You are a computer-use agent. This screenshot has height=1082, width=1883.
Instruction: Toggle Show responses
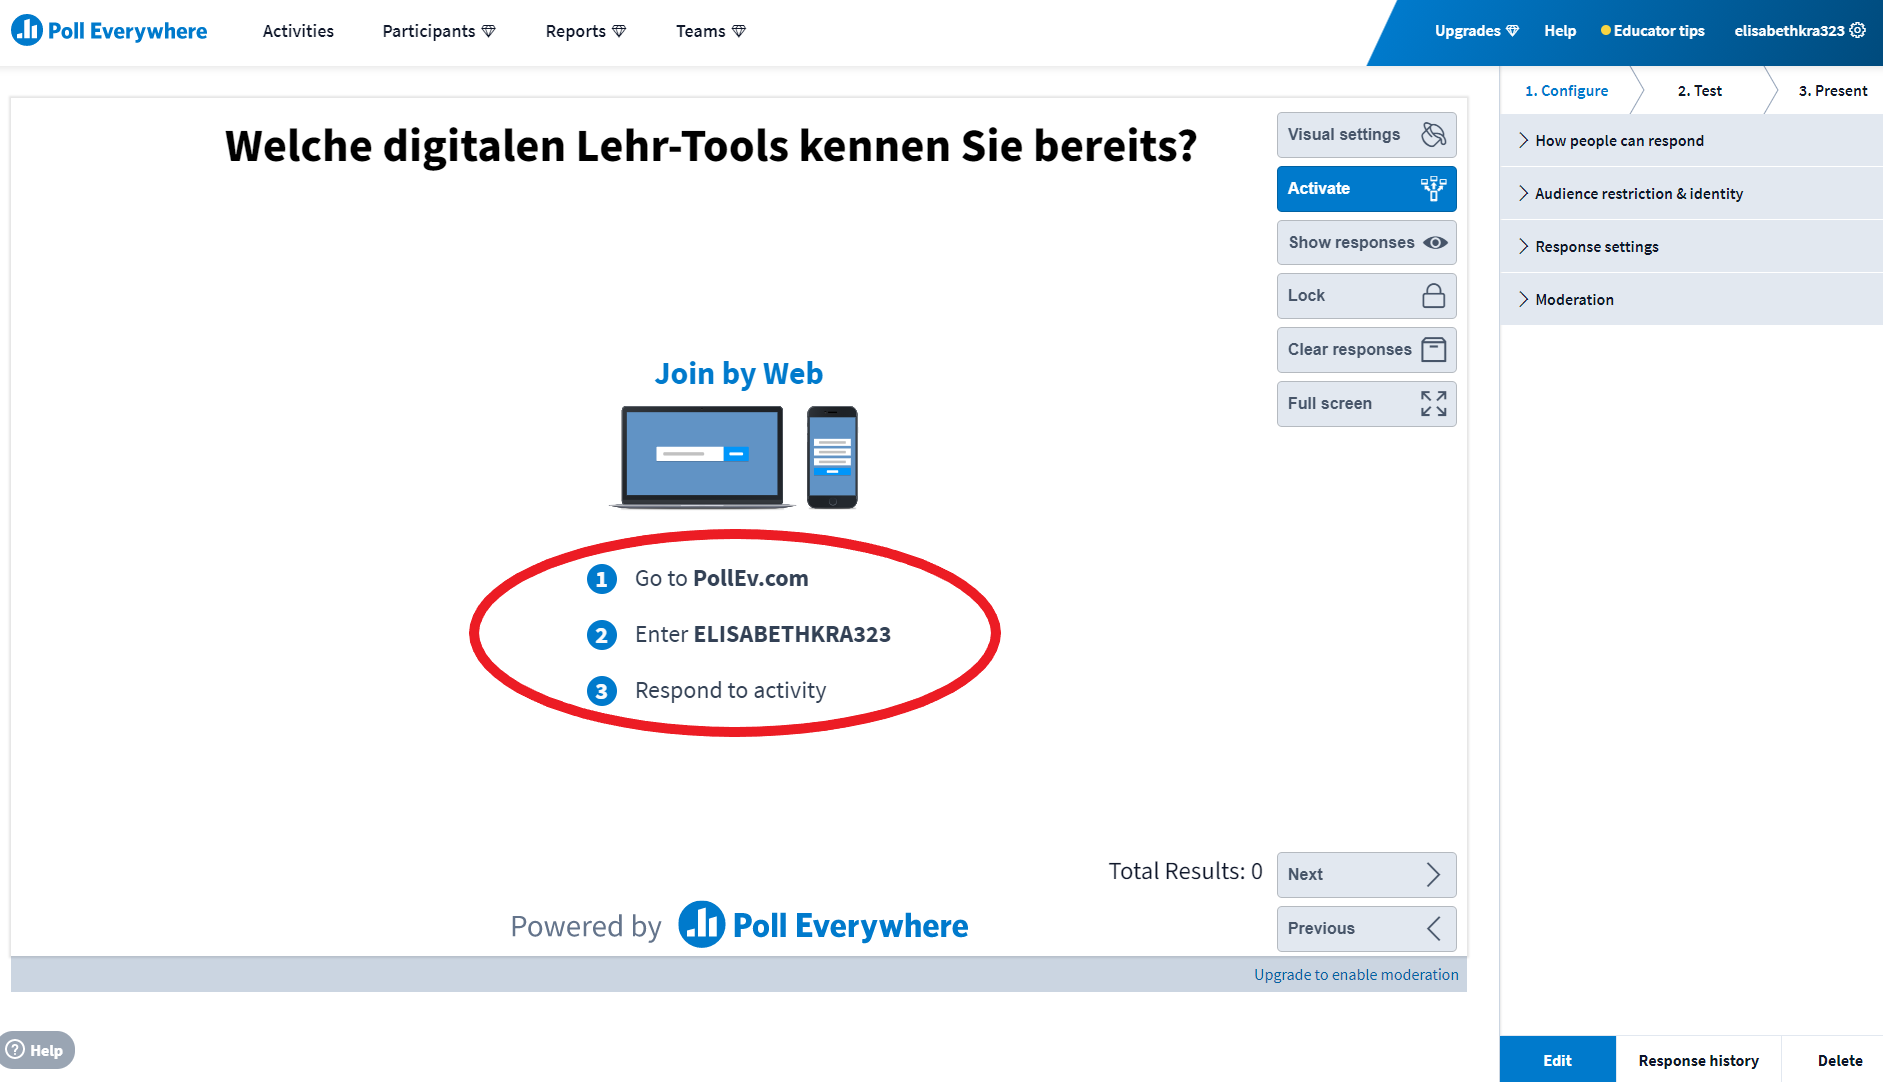click(x=1366, y=243)
